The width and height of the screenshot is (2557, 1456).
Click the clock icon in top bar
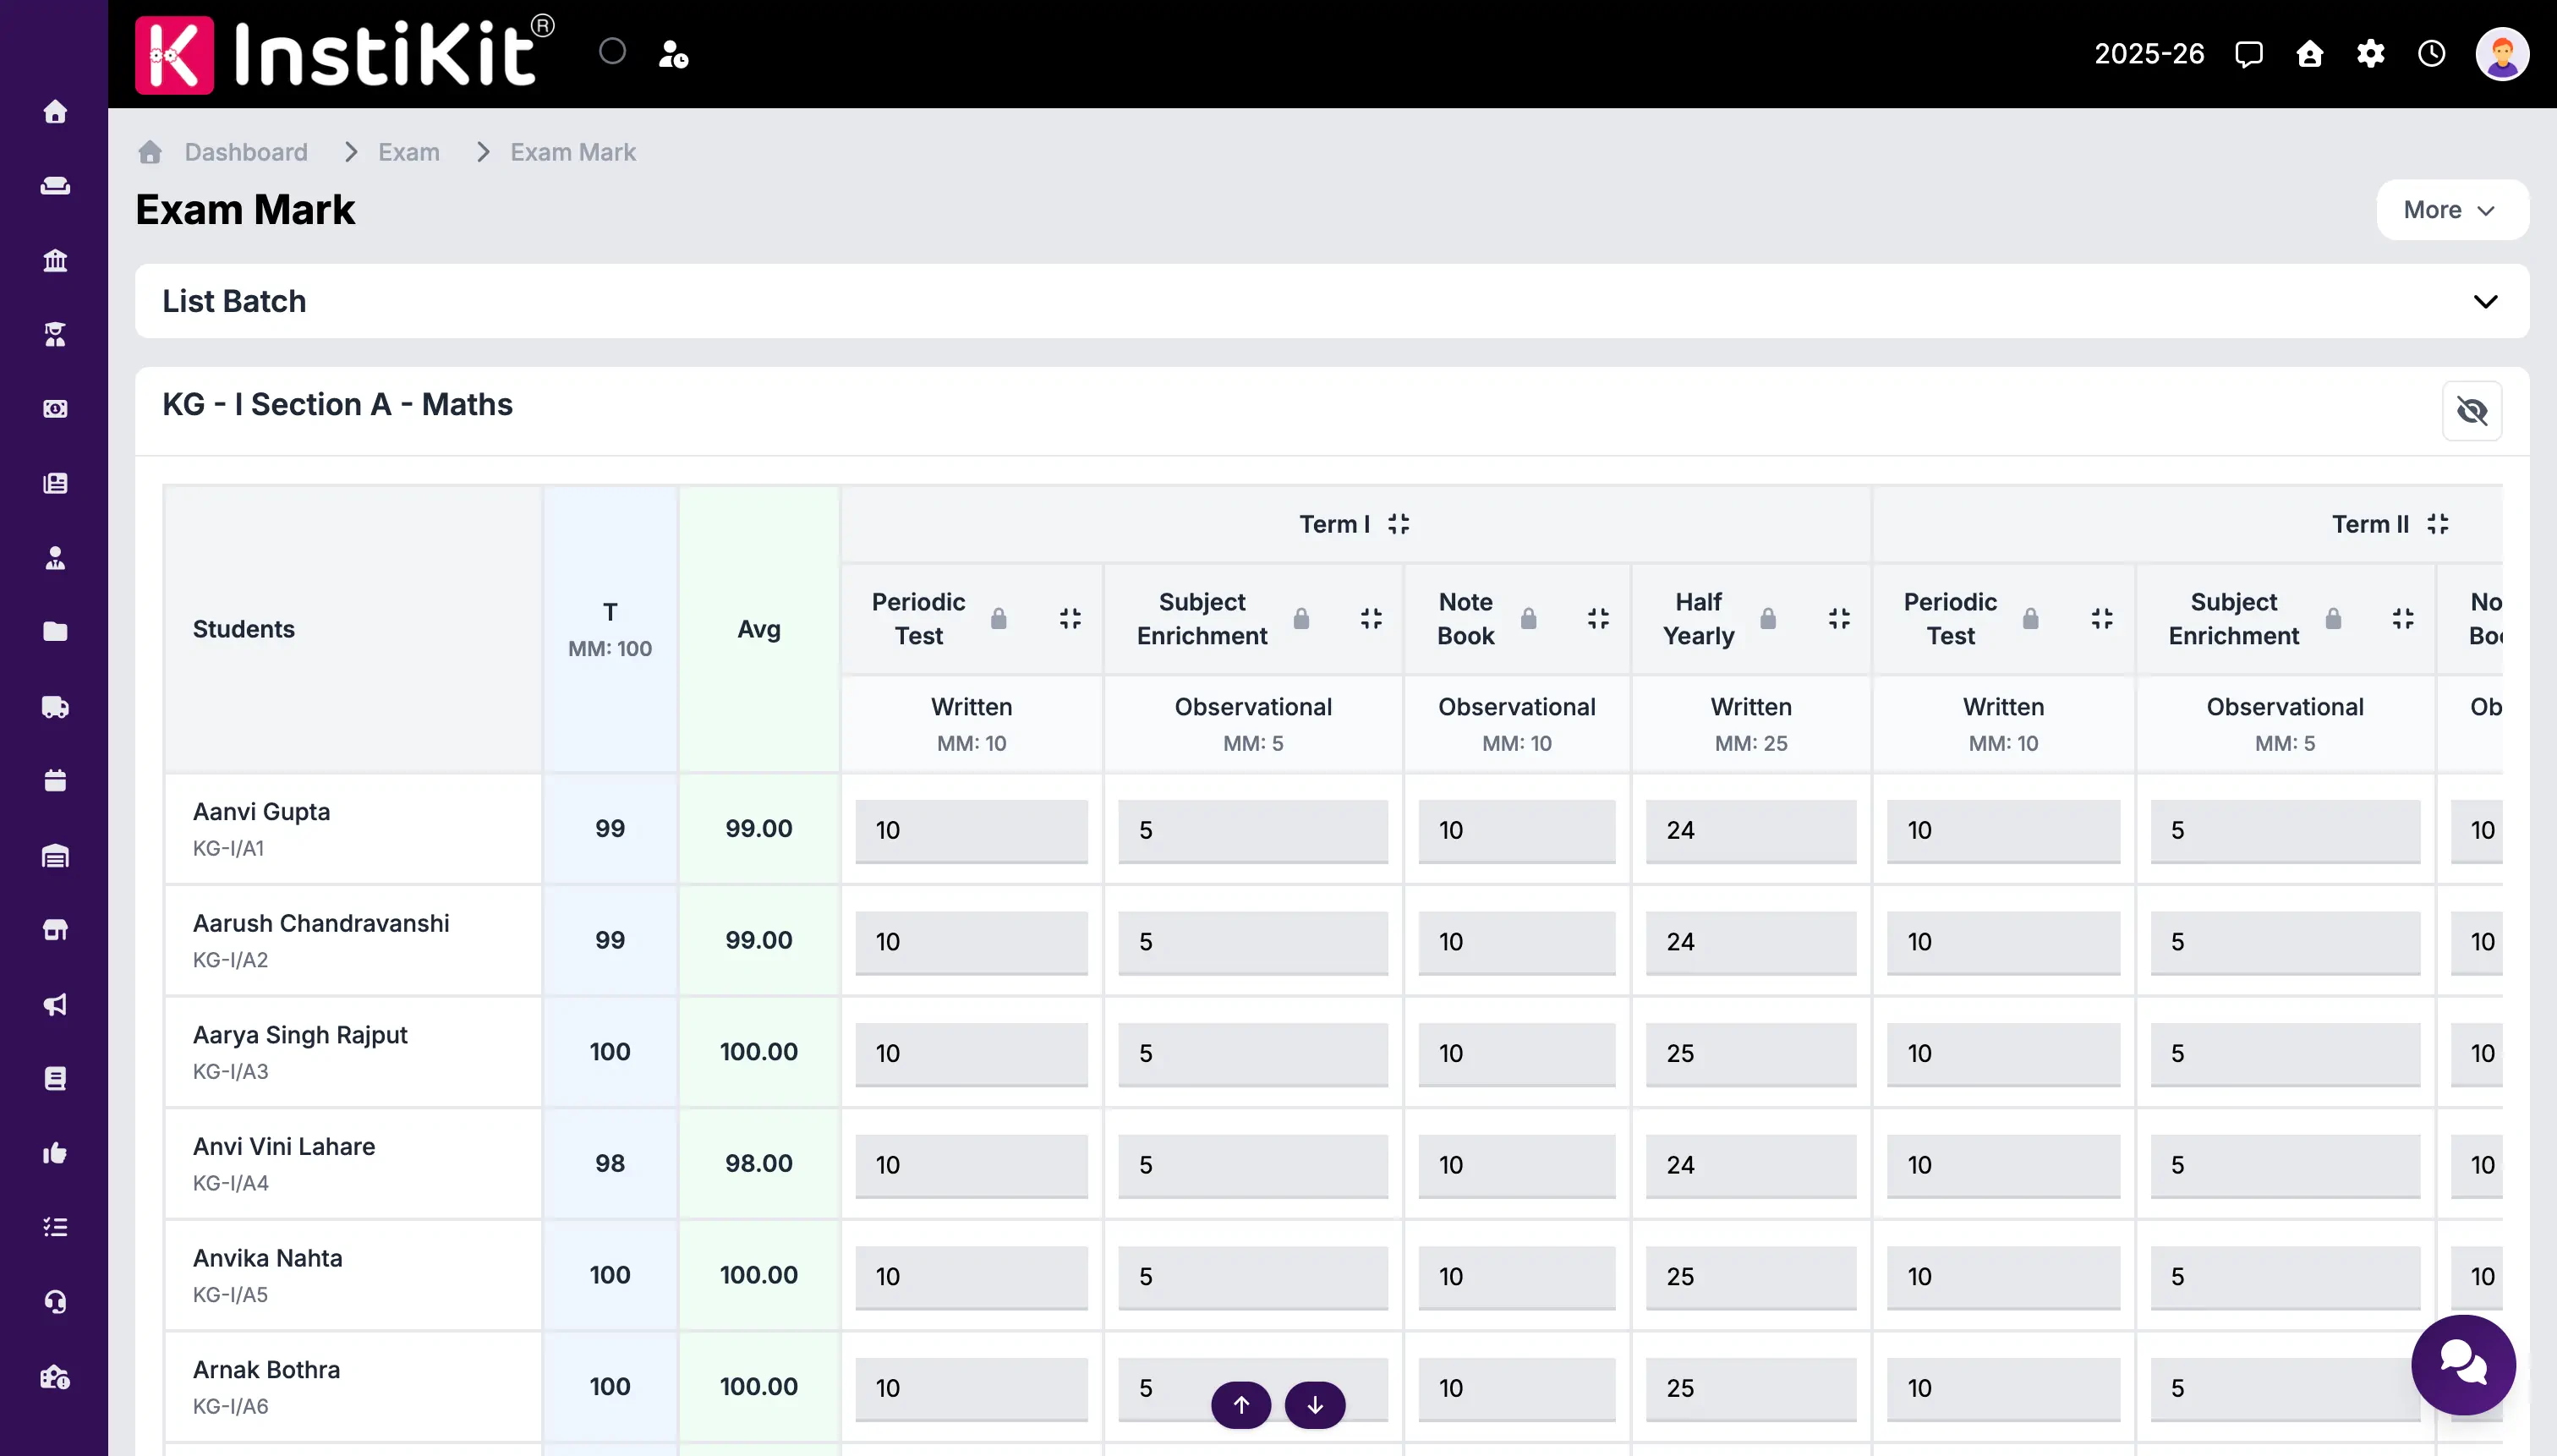pyautogui.click(x=2432, y=54)
